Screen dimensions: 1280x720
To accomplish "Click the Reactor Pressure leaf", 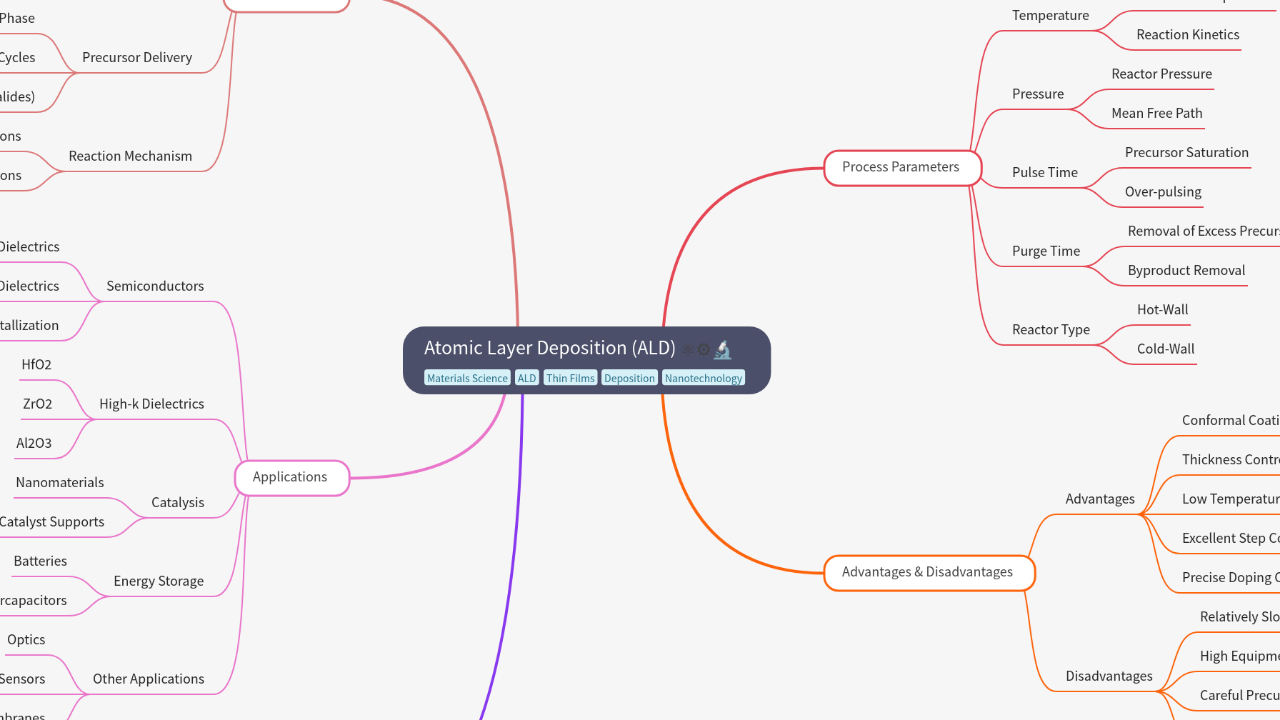I will point(1162,74).
